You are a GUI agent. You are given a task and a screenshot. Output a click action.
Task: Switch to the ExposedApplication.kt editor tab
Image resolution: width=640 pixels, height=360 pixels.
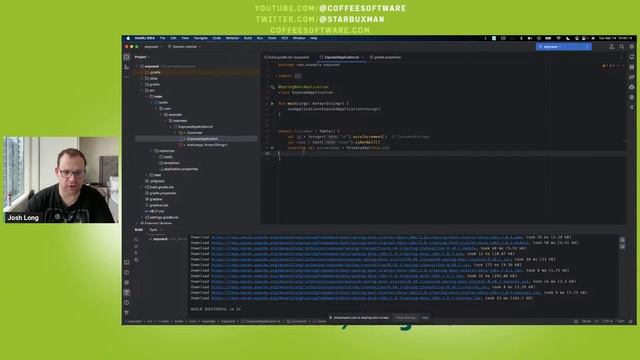[x=341, y=58]
